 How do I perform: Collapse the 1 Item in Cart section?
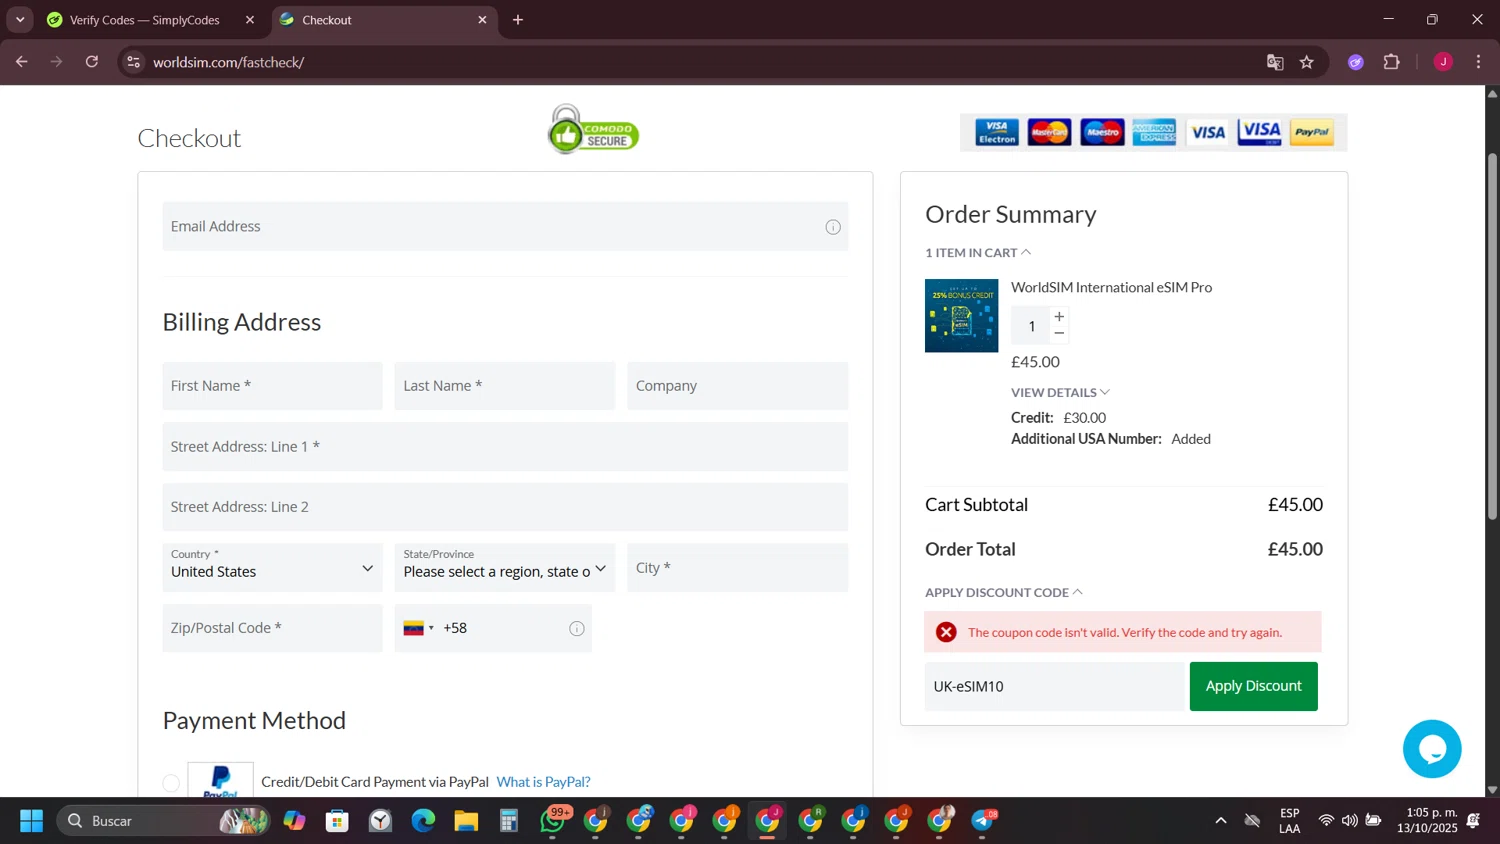978,253
